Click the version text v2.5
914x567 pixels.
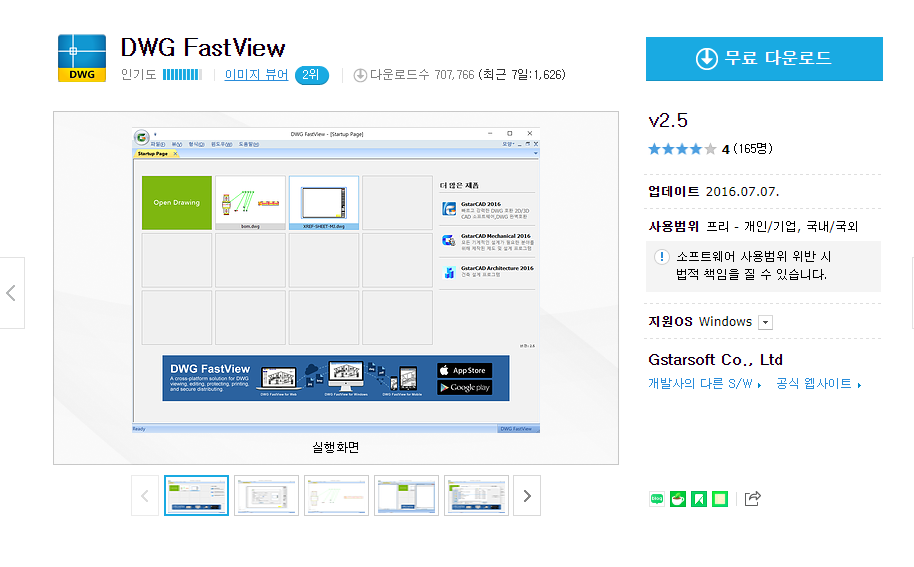click(x=668, y=121)
